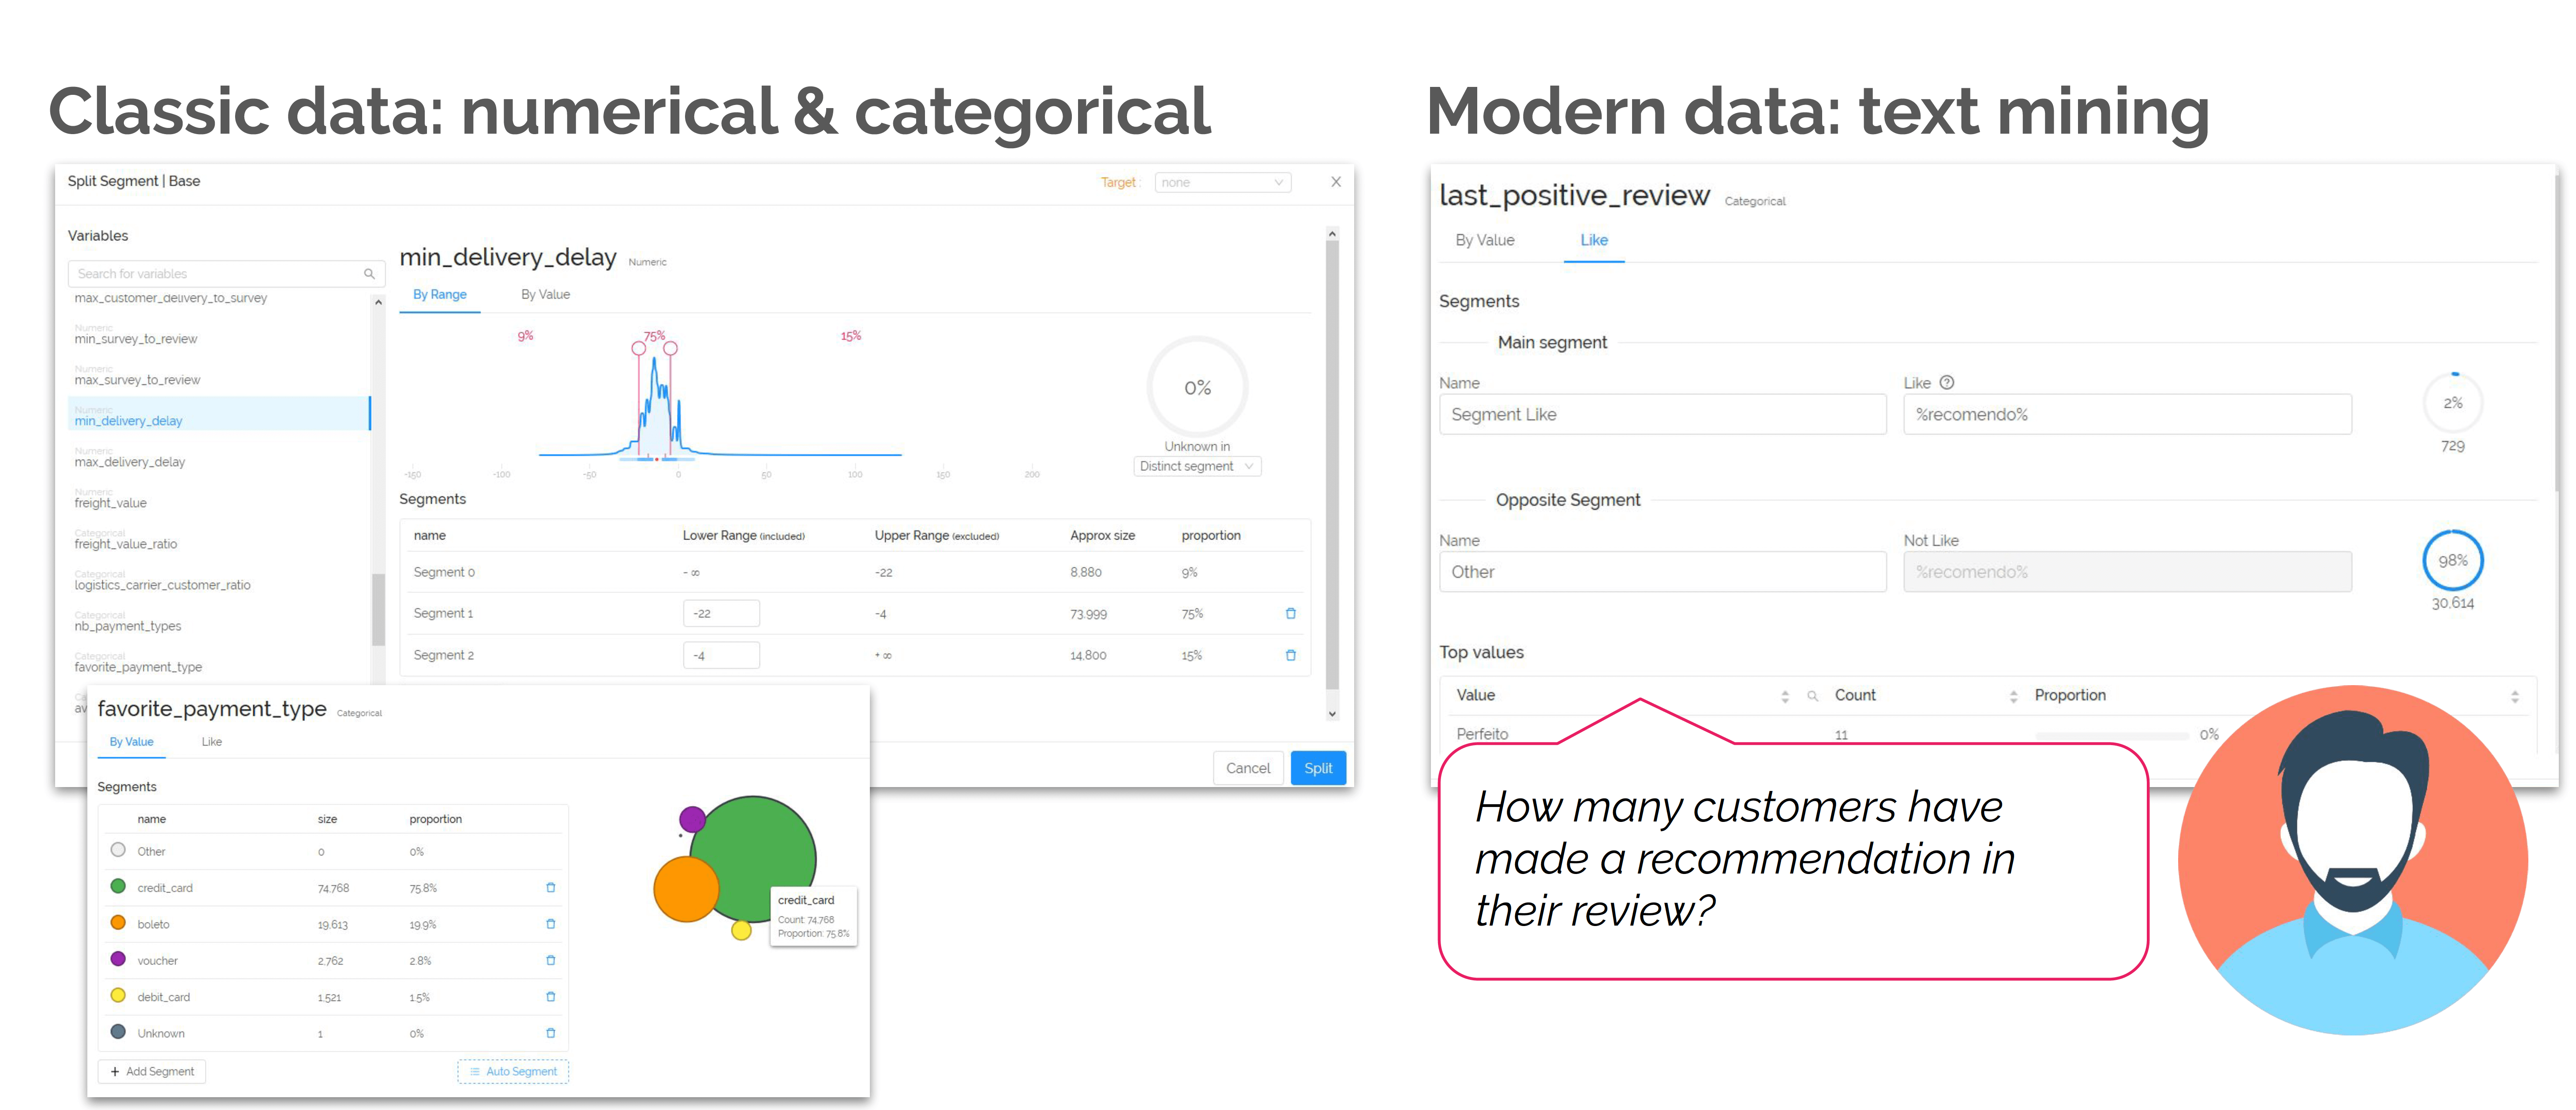Click the Segment Like name field
2576x1110 pixels.
coord(1662,414)
